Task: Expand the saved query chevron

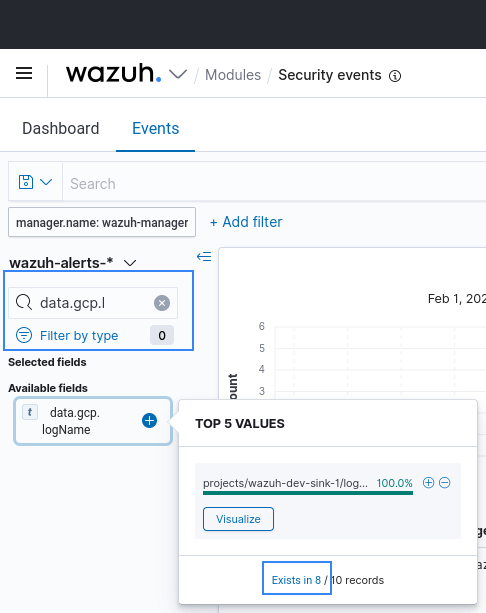Action: 46,182
